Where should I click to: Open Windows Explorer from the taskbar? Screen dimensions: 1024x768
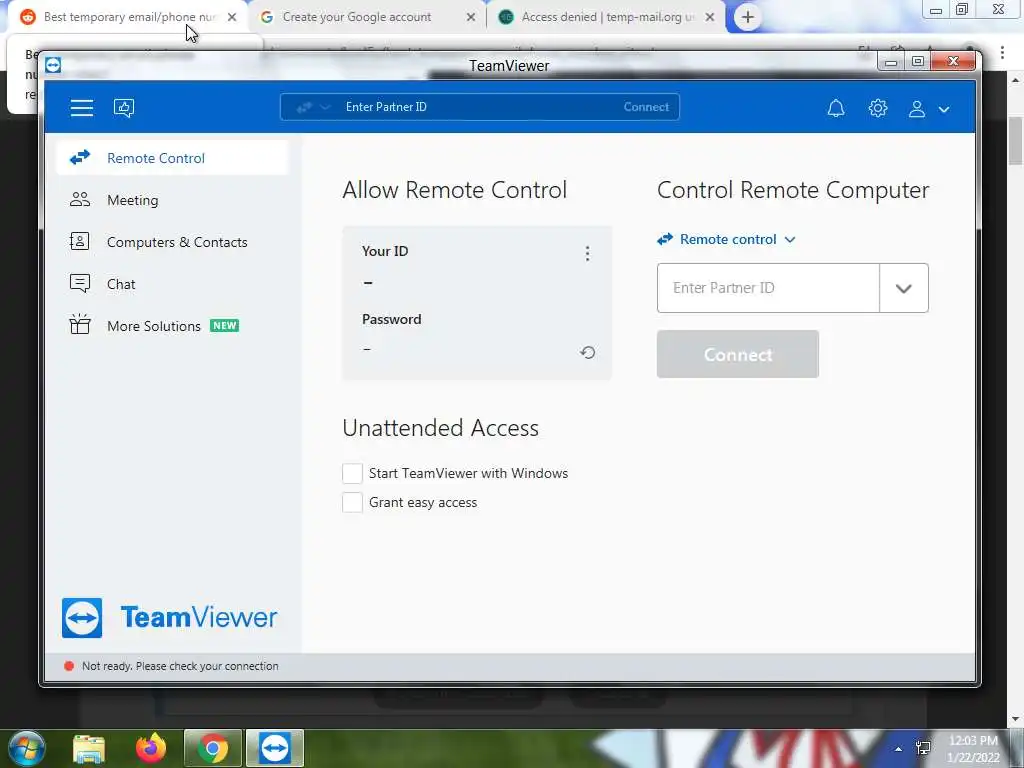point(89,748)
